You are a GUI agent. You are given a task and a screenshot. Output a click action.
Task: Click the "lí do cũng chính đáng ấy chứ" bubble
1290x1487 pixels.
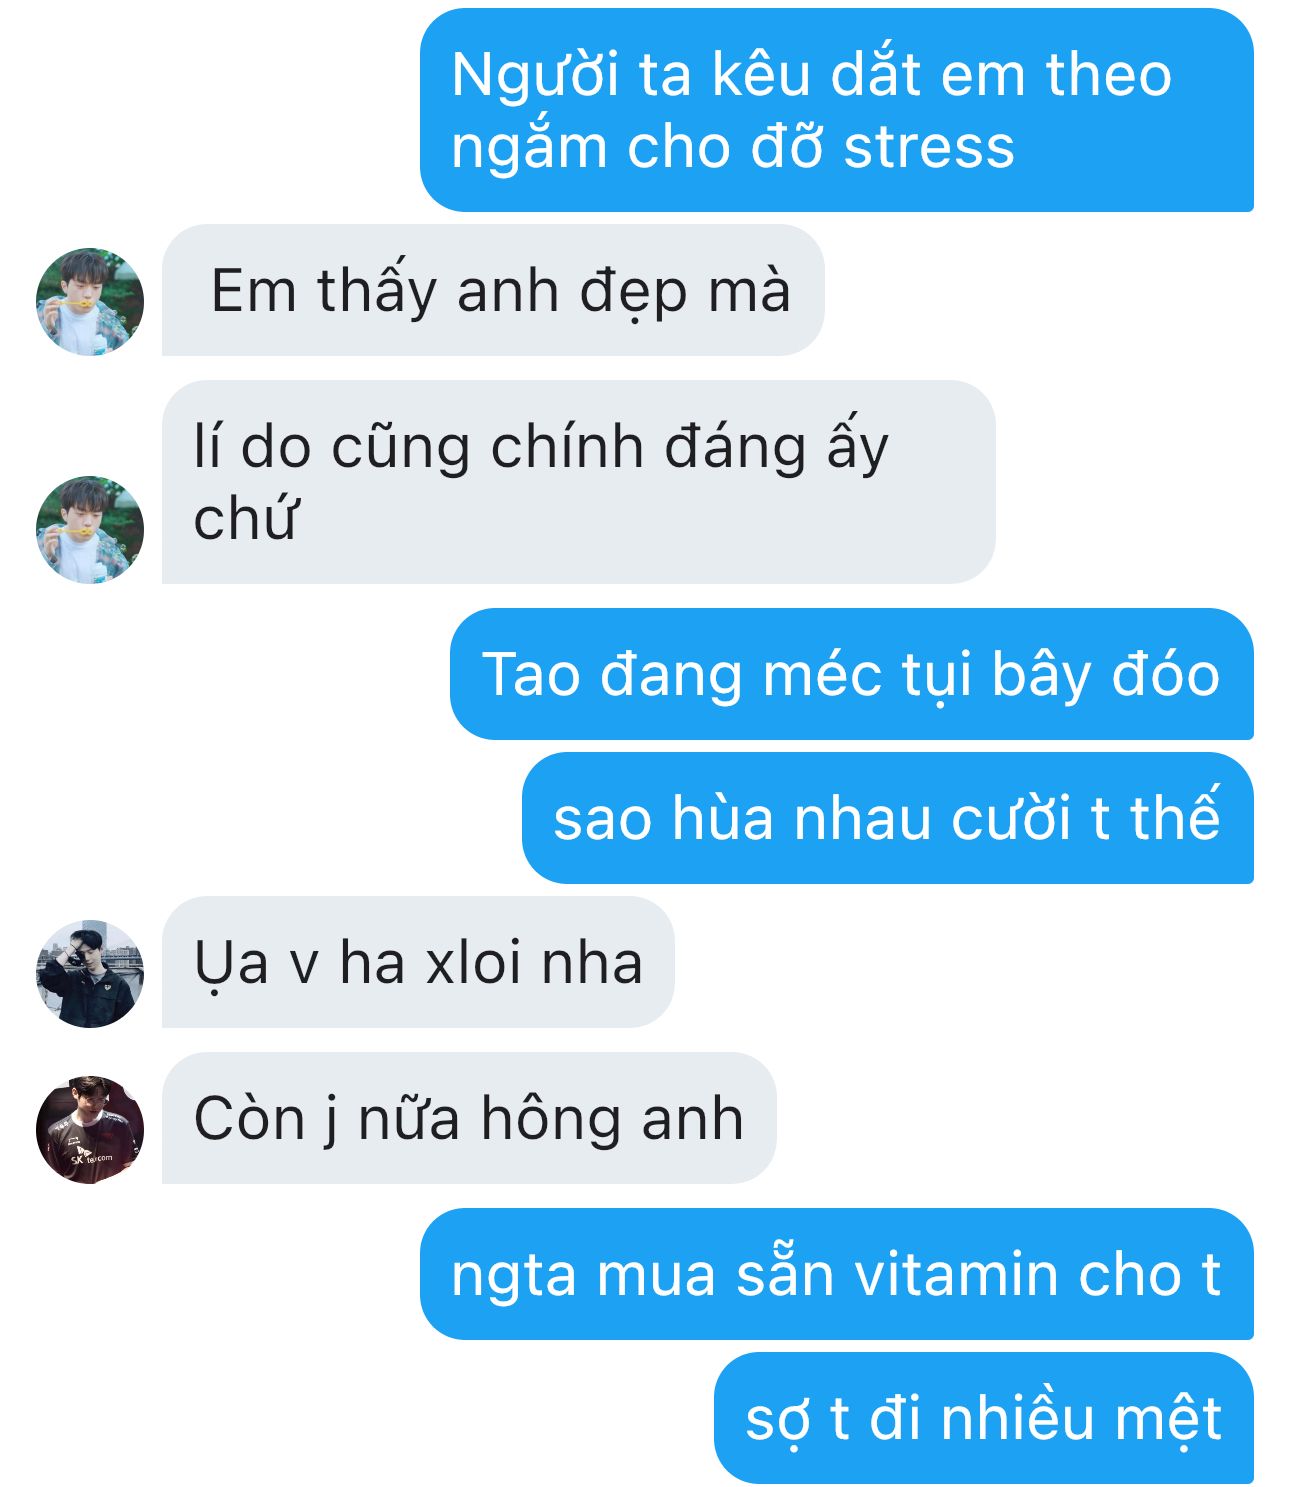pyautogui.click(x=579, y=482)
